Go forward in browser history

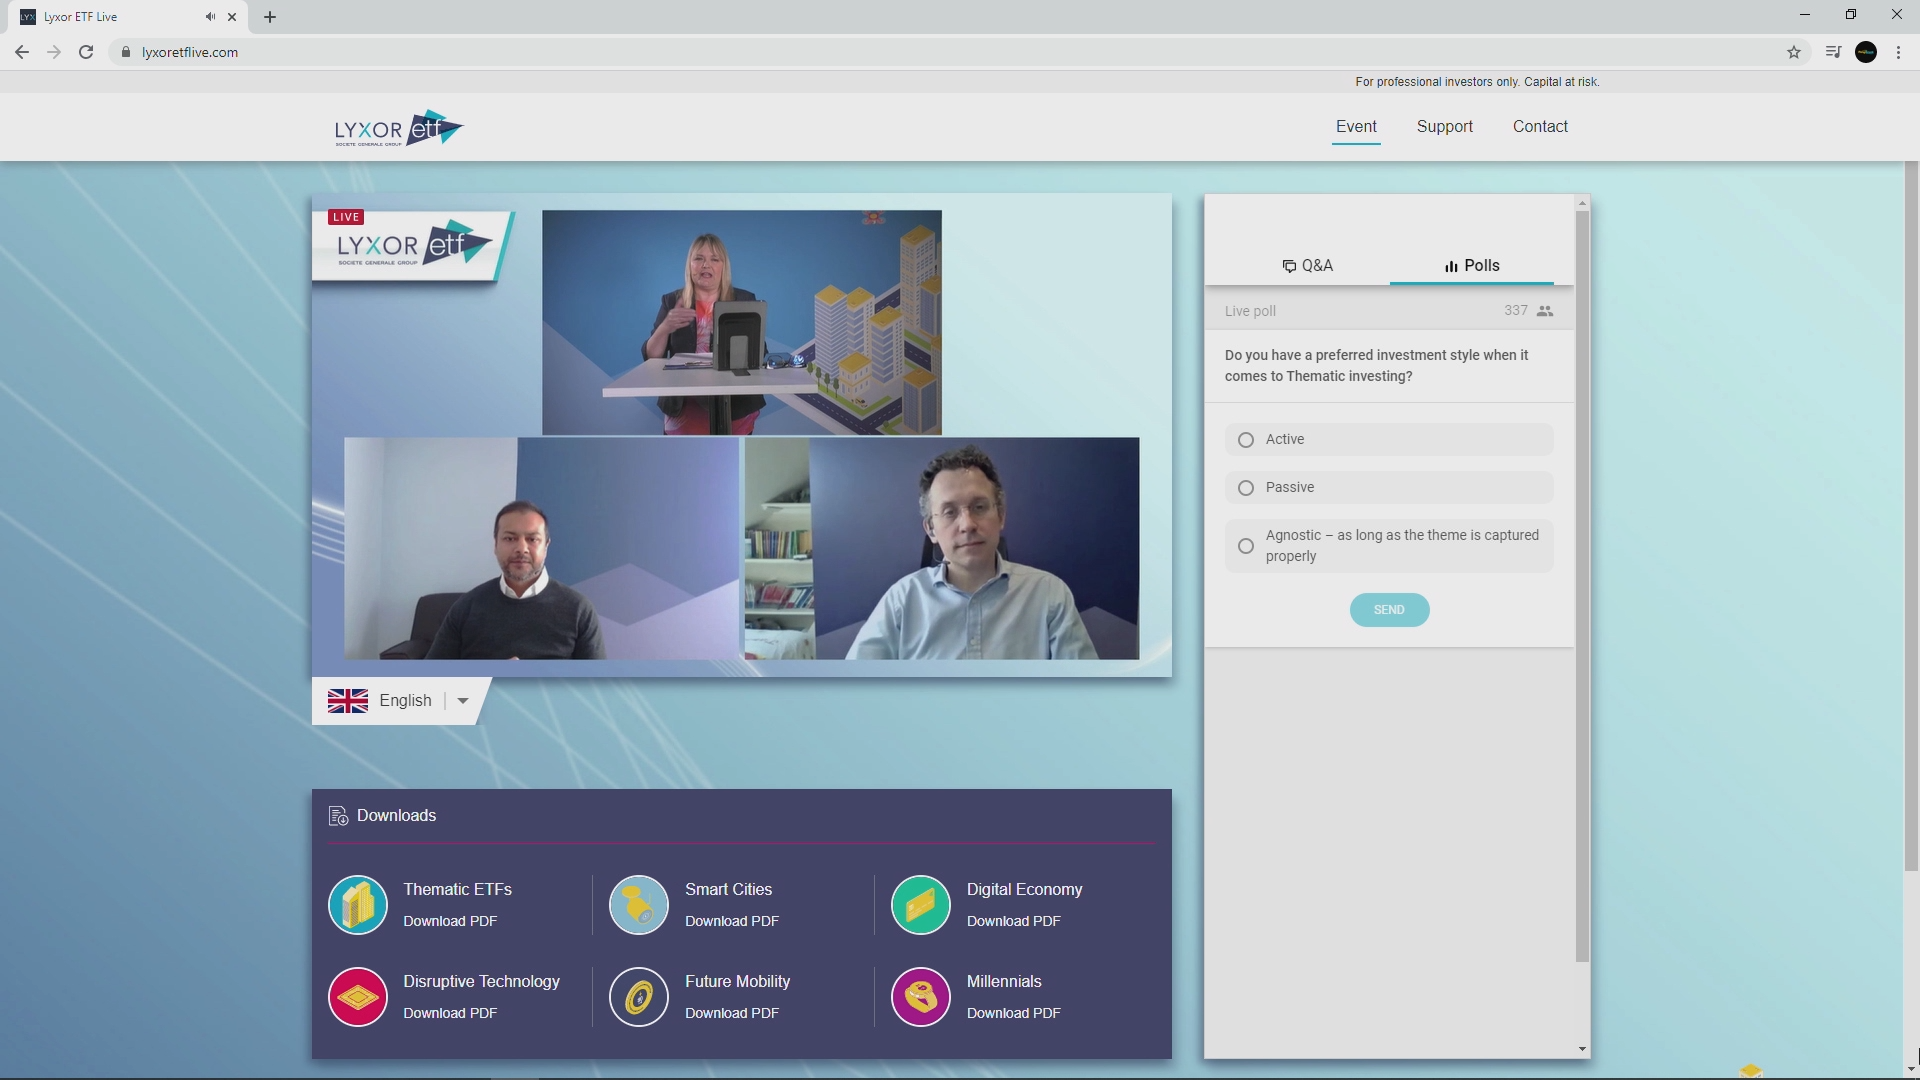pyautogui.click(x=54, y=52)
